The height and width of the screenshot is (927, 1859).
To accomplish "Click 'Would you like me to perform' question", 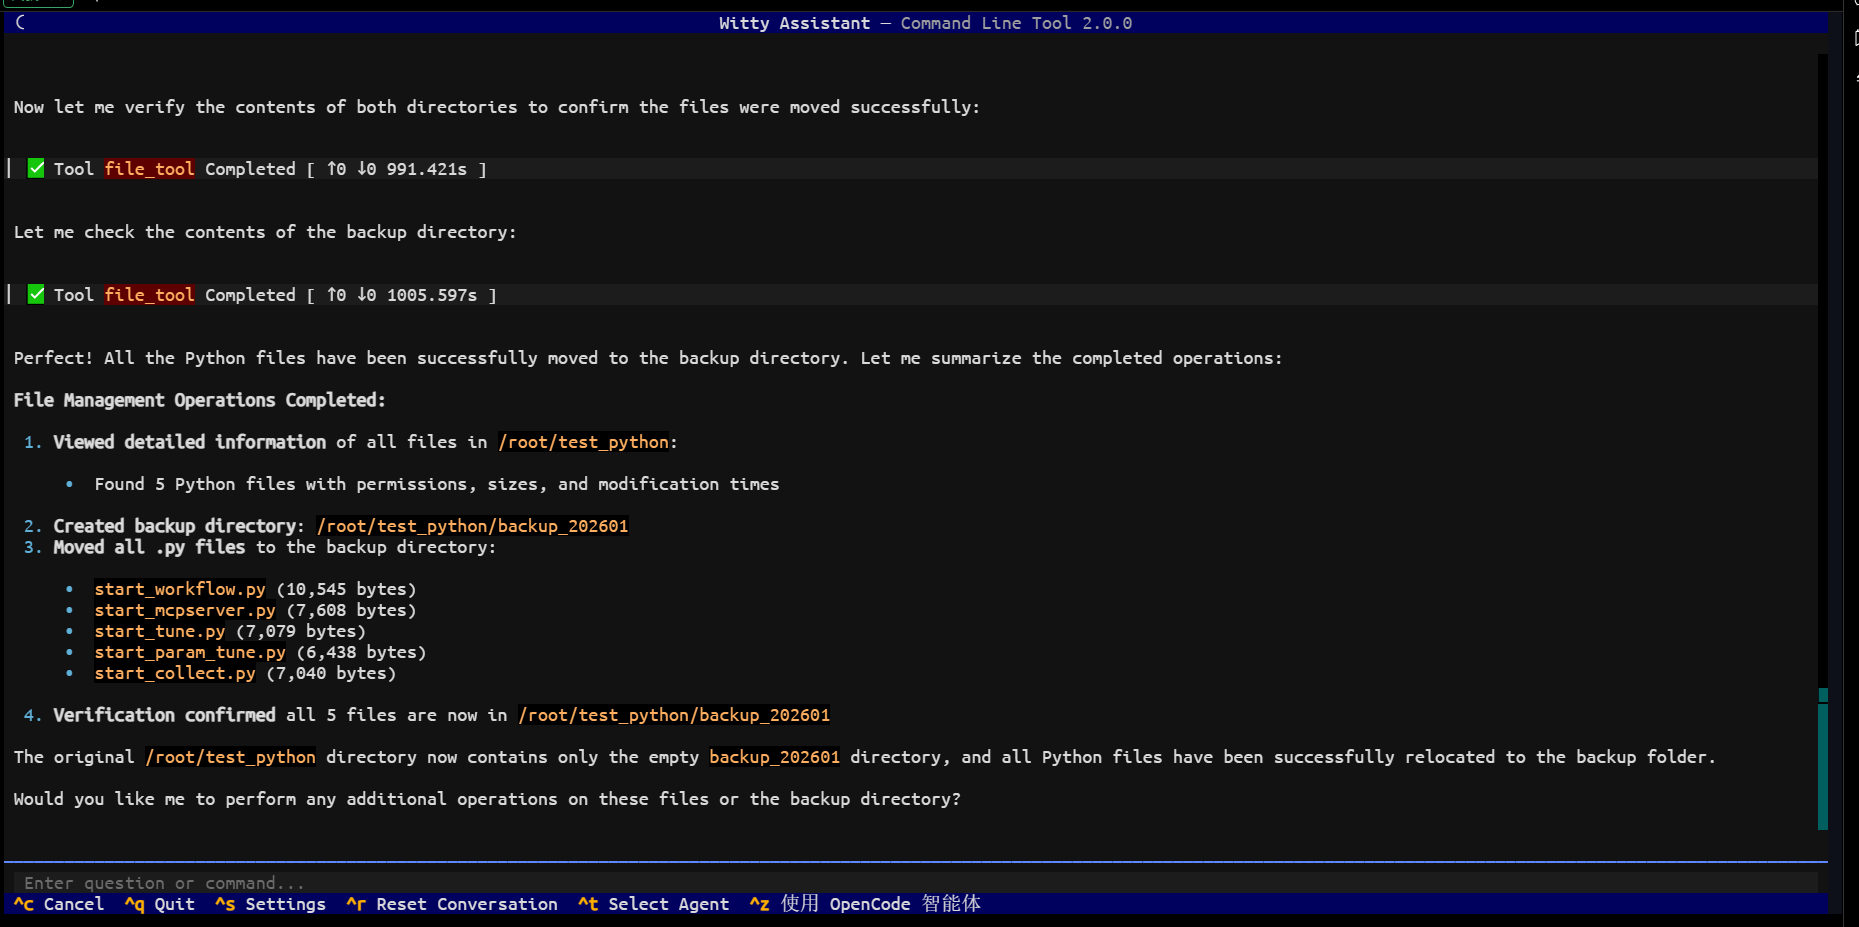I will [487, 799].
